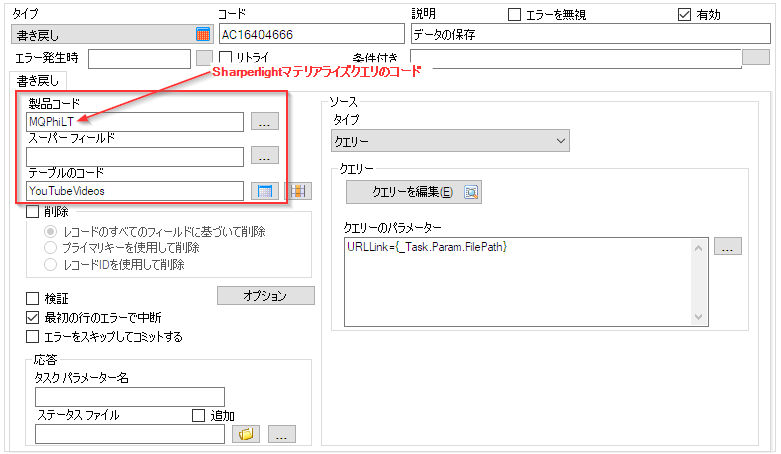Select レコードIDを使用して削除 radio

[x=50, y=265]
